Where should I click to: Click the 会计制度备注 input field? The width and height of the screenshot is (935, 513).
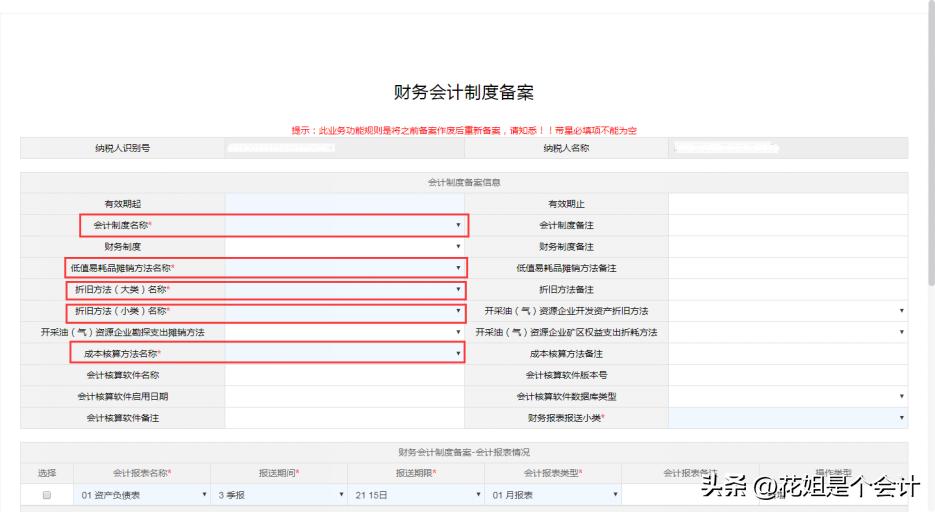[x=788, y=225]
